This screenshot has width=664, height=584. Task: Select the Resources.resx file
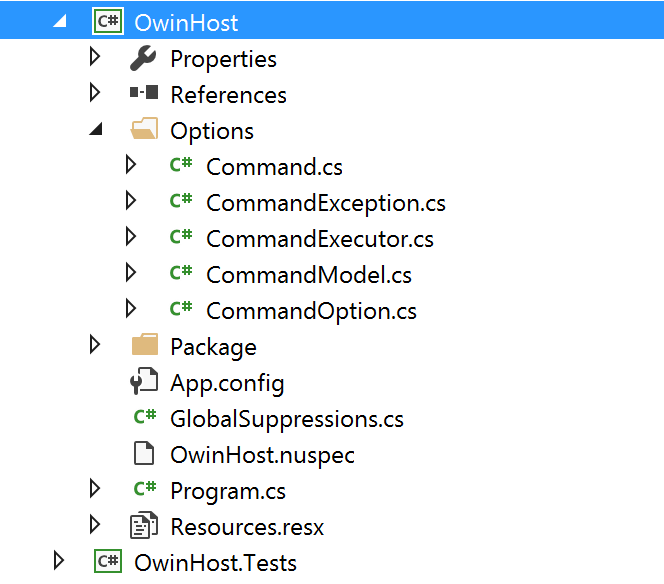pos(247,527)
